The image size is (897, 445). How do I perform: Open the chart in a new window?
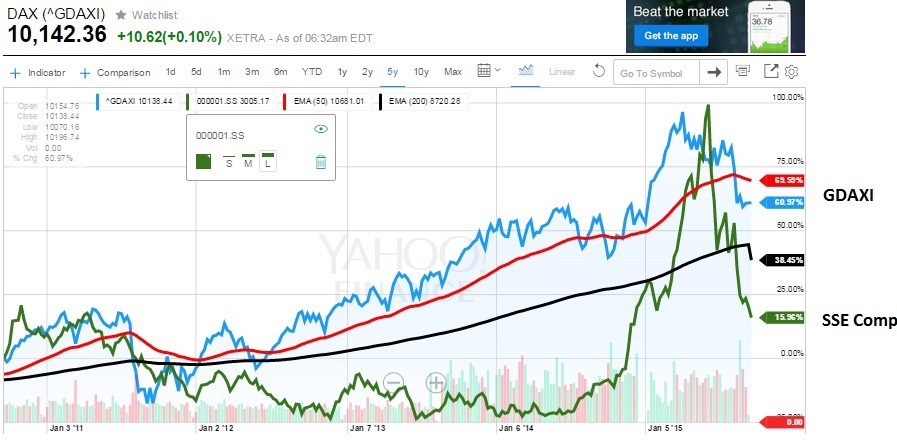pos(771,72)
